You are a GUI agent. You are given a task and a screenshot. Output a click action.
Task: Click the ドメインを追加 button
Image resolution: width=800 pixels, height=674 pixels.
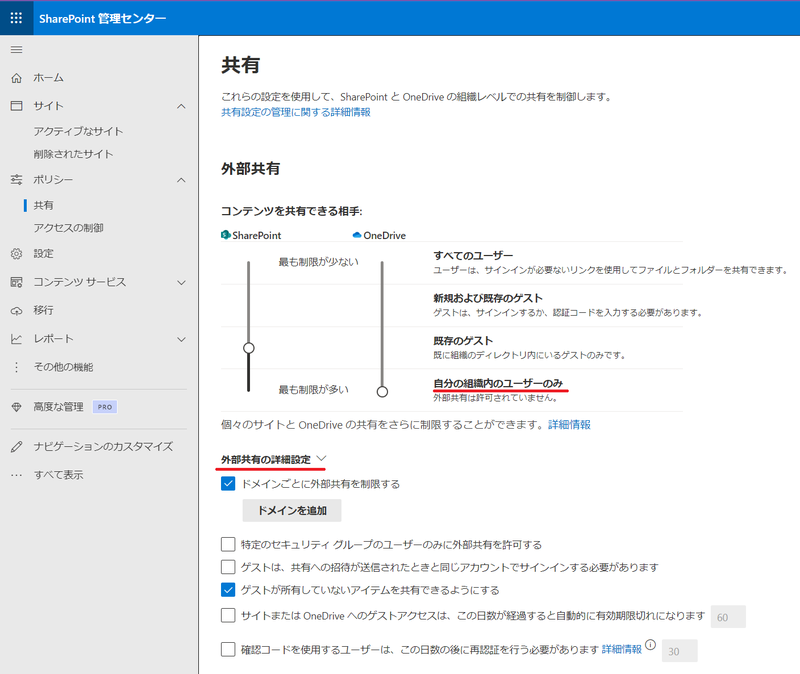[x=292, y=510]
